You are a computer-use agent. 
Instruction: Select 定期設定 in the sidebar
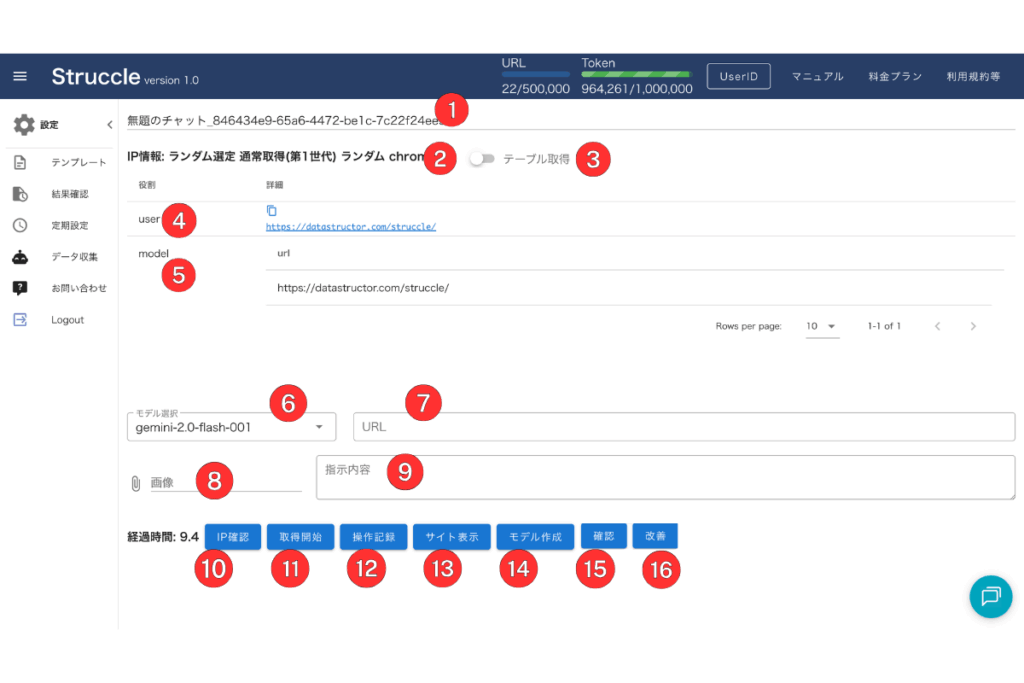(x=70, y=225)
